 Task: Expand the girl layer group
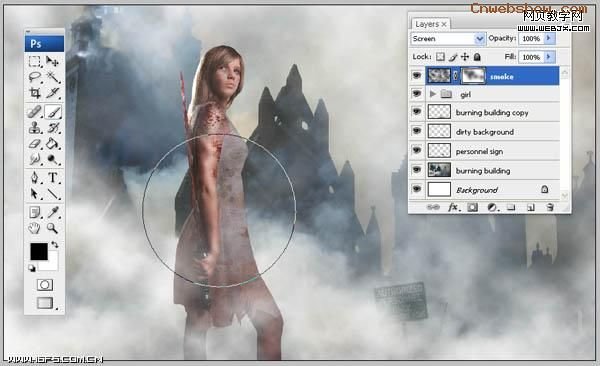click(x=433, y=94)
